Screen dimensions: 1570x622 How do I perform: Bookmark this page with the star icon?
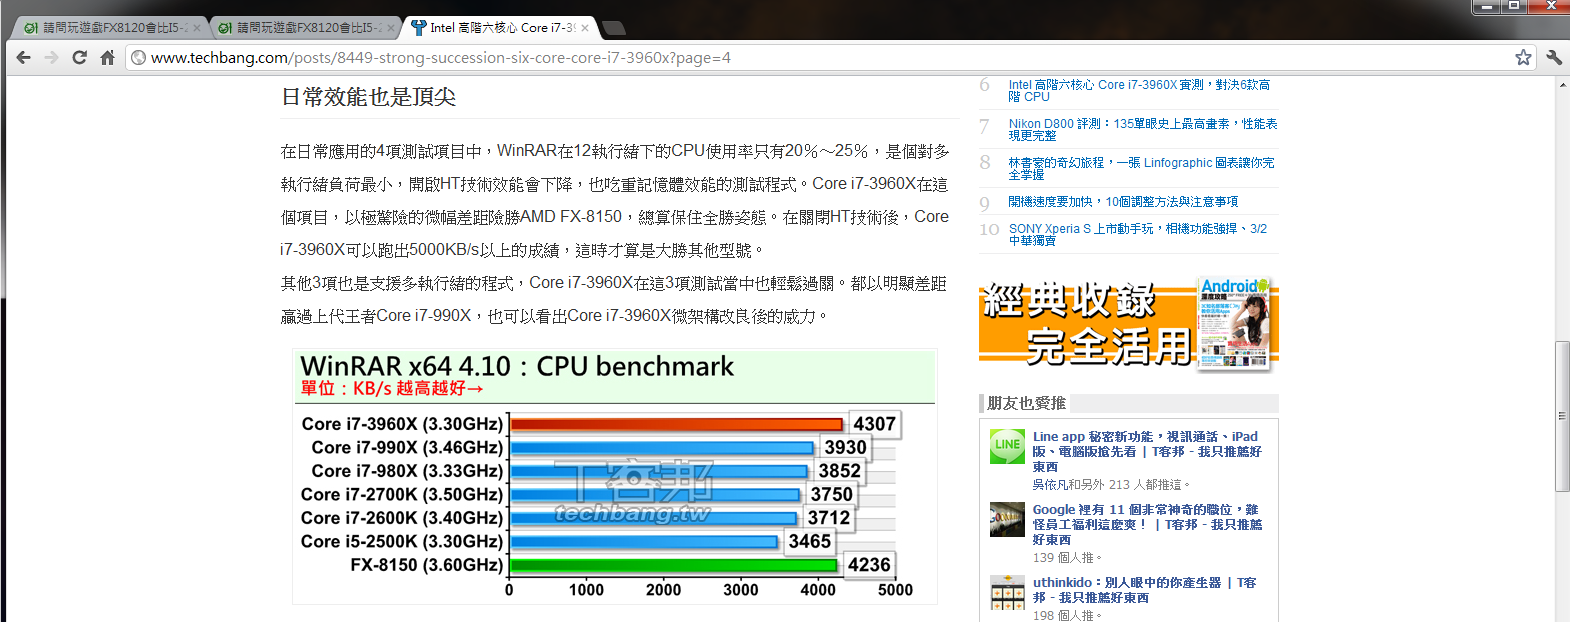1523,58
